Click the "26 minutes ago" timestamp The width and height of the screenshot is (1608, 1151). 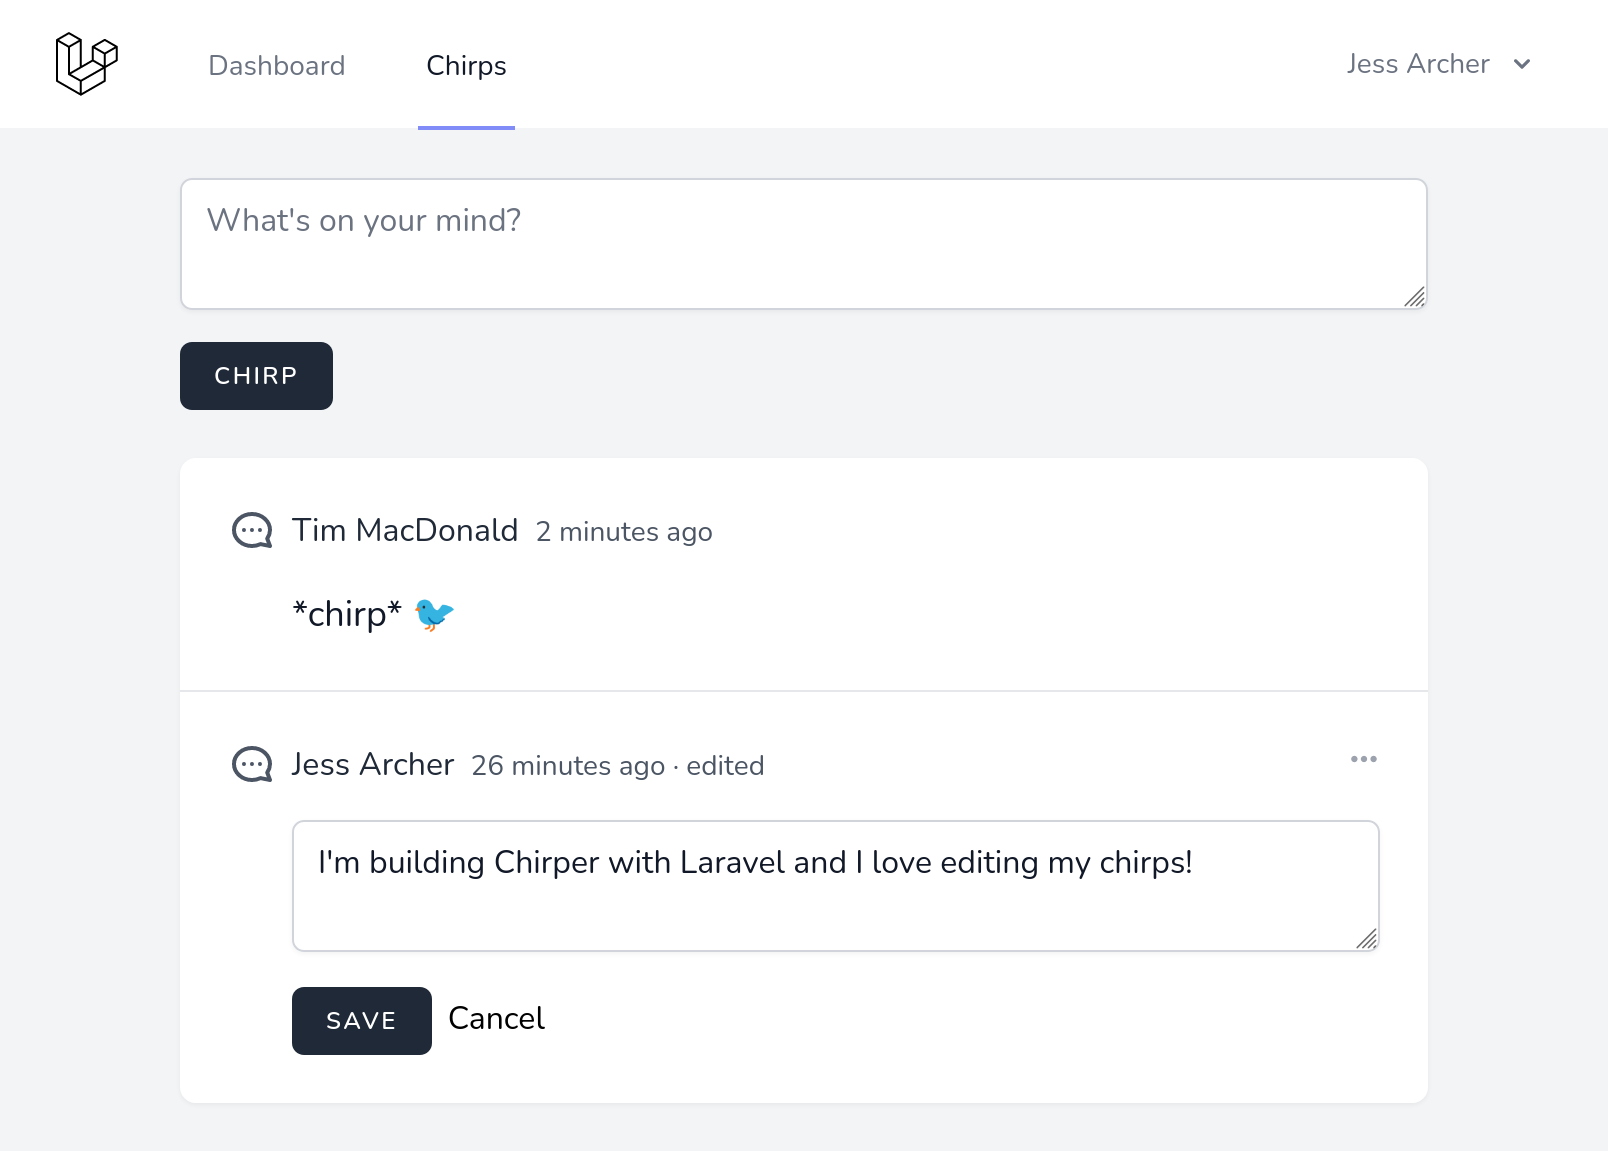pos(567,766)
